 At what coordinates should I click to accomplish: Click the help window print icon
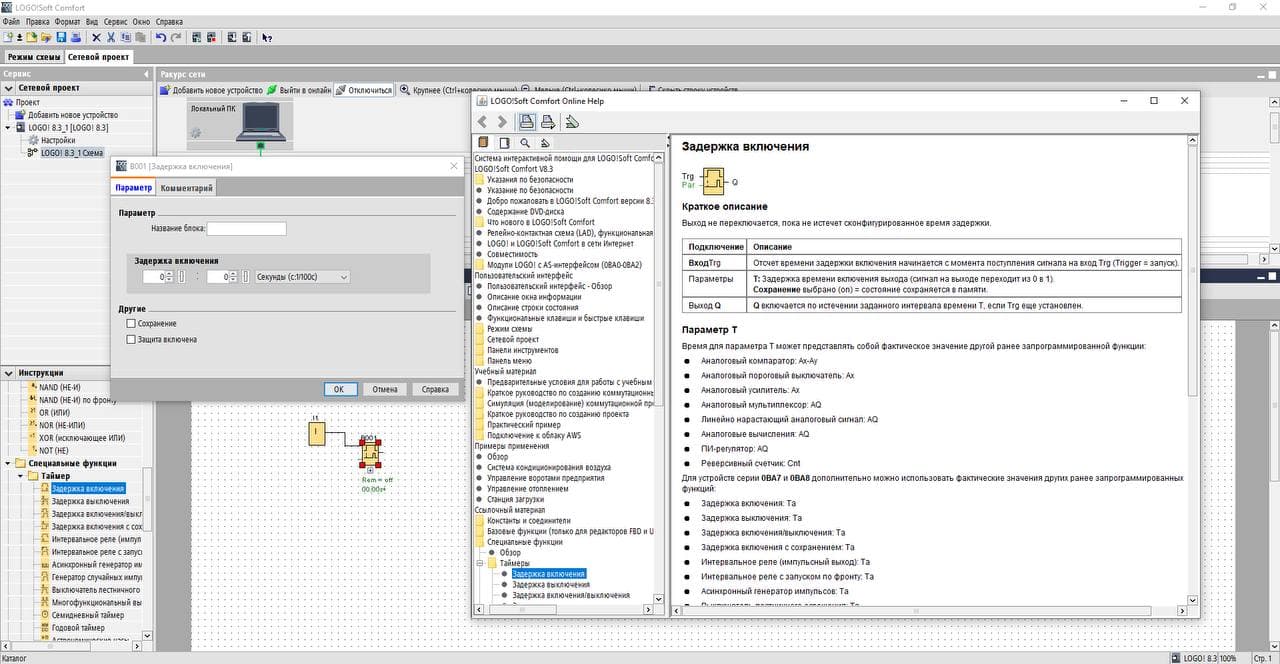click(x=526, y=122)
